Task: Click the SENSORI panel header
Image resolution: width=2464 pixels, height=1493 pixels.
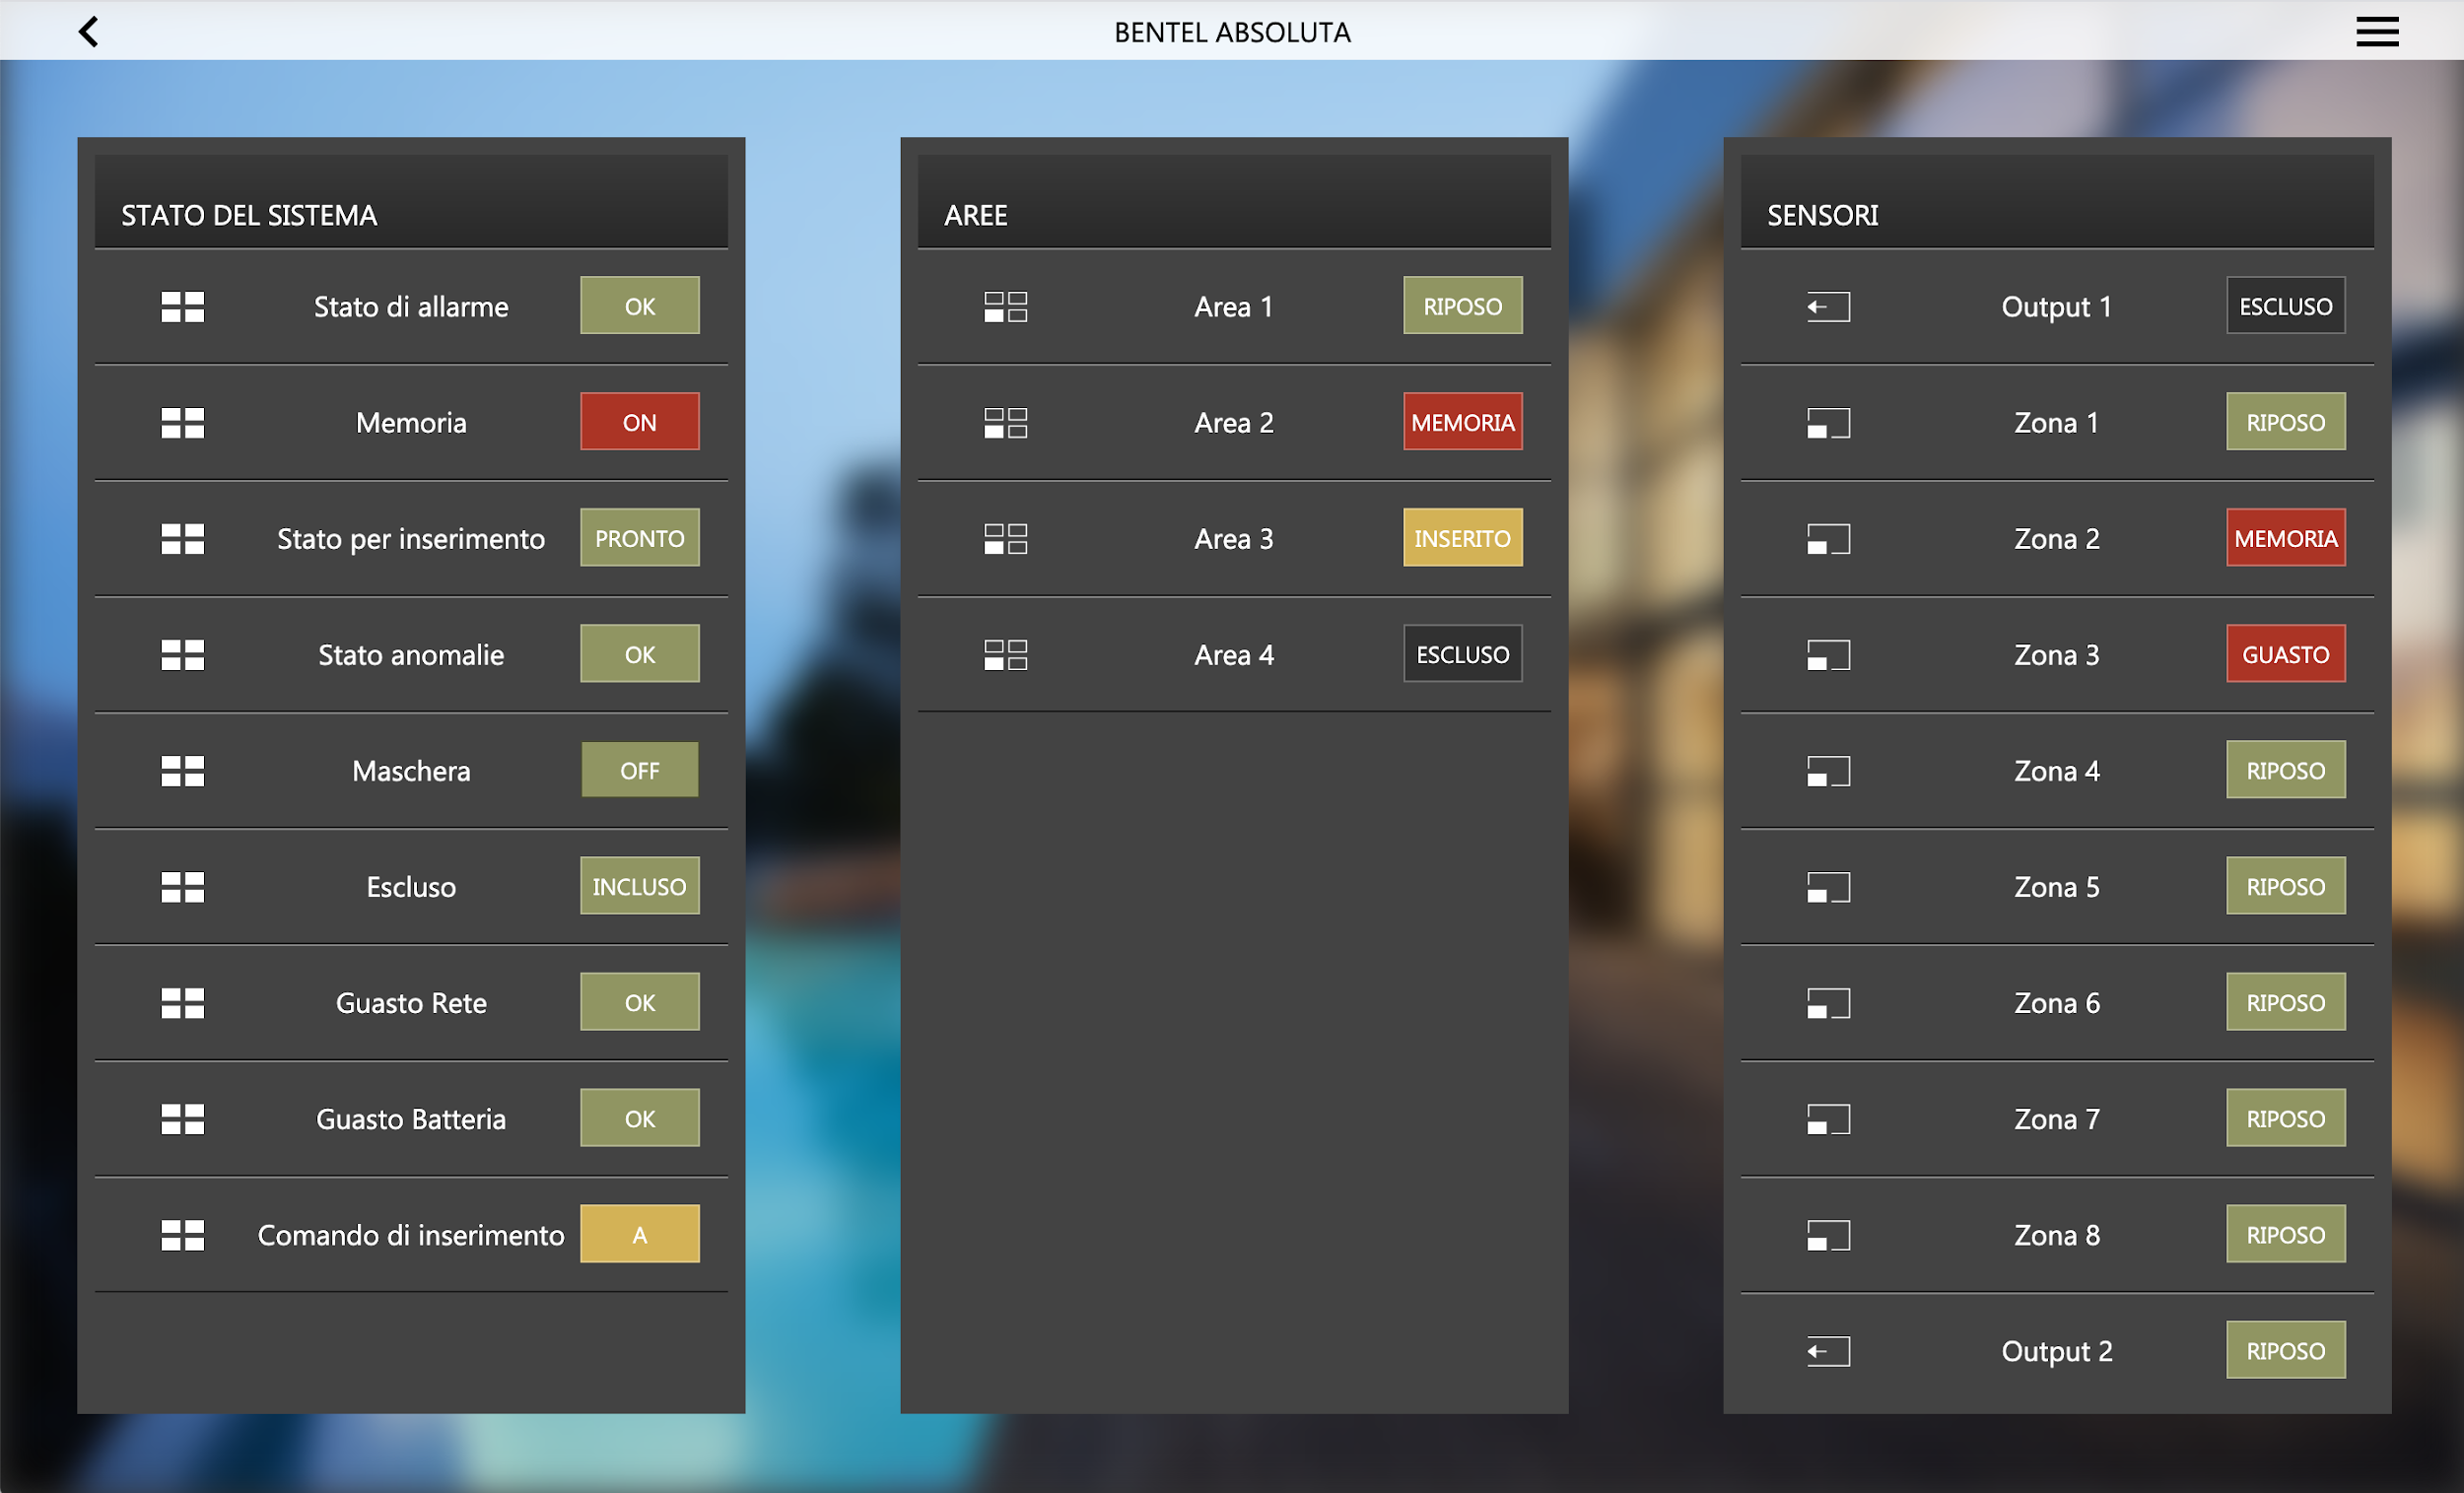Action: point(2057,202)
